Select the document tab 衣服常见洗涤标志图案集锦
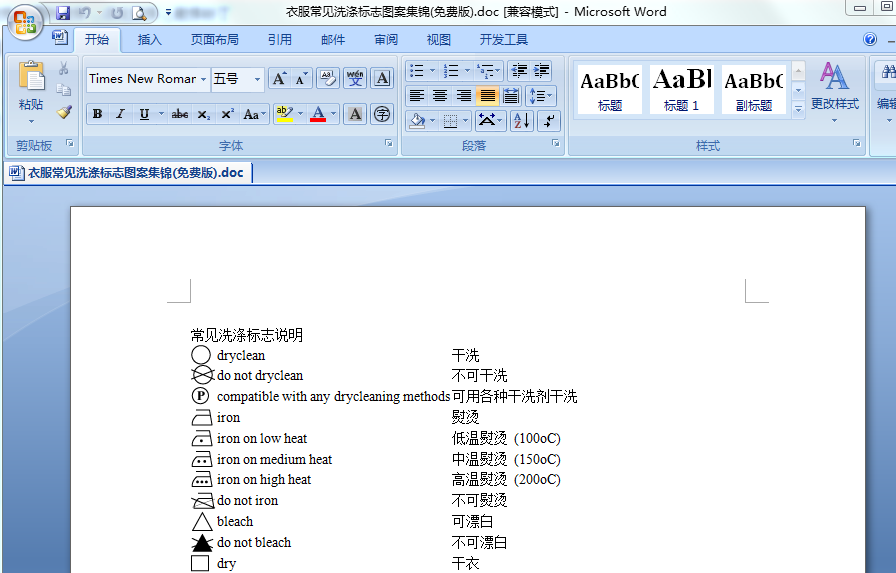 click(x=128, y=173)
